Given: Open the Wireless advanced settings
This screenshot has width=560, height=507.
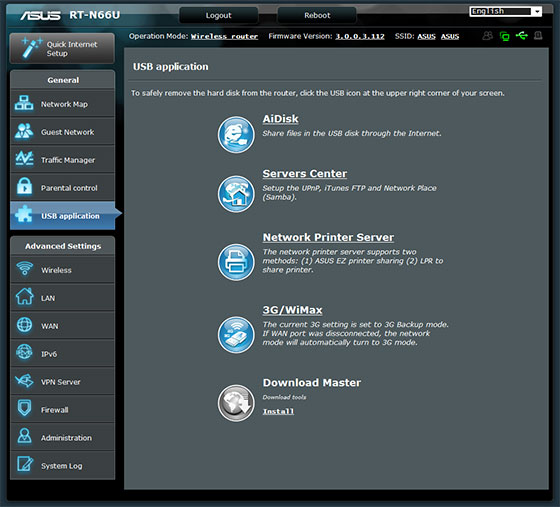Looking at the screenshot, I should [62, 270].
